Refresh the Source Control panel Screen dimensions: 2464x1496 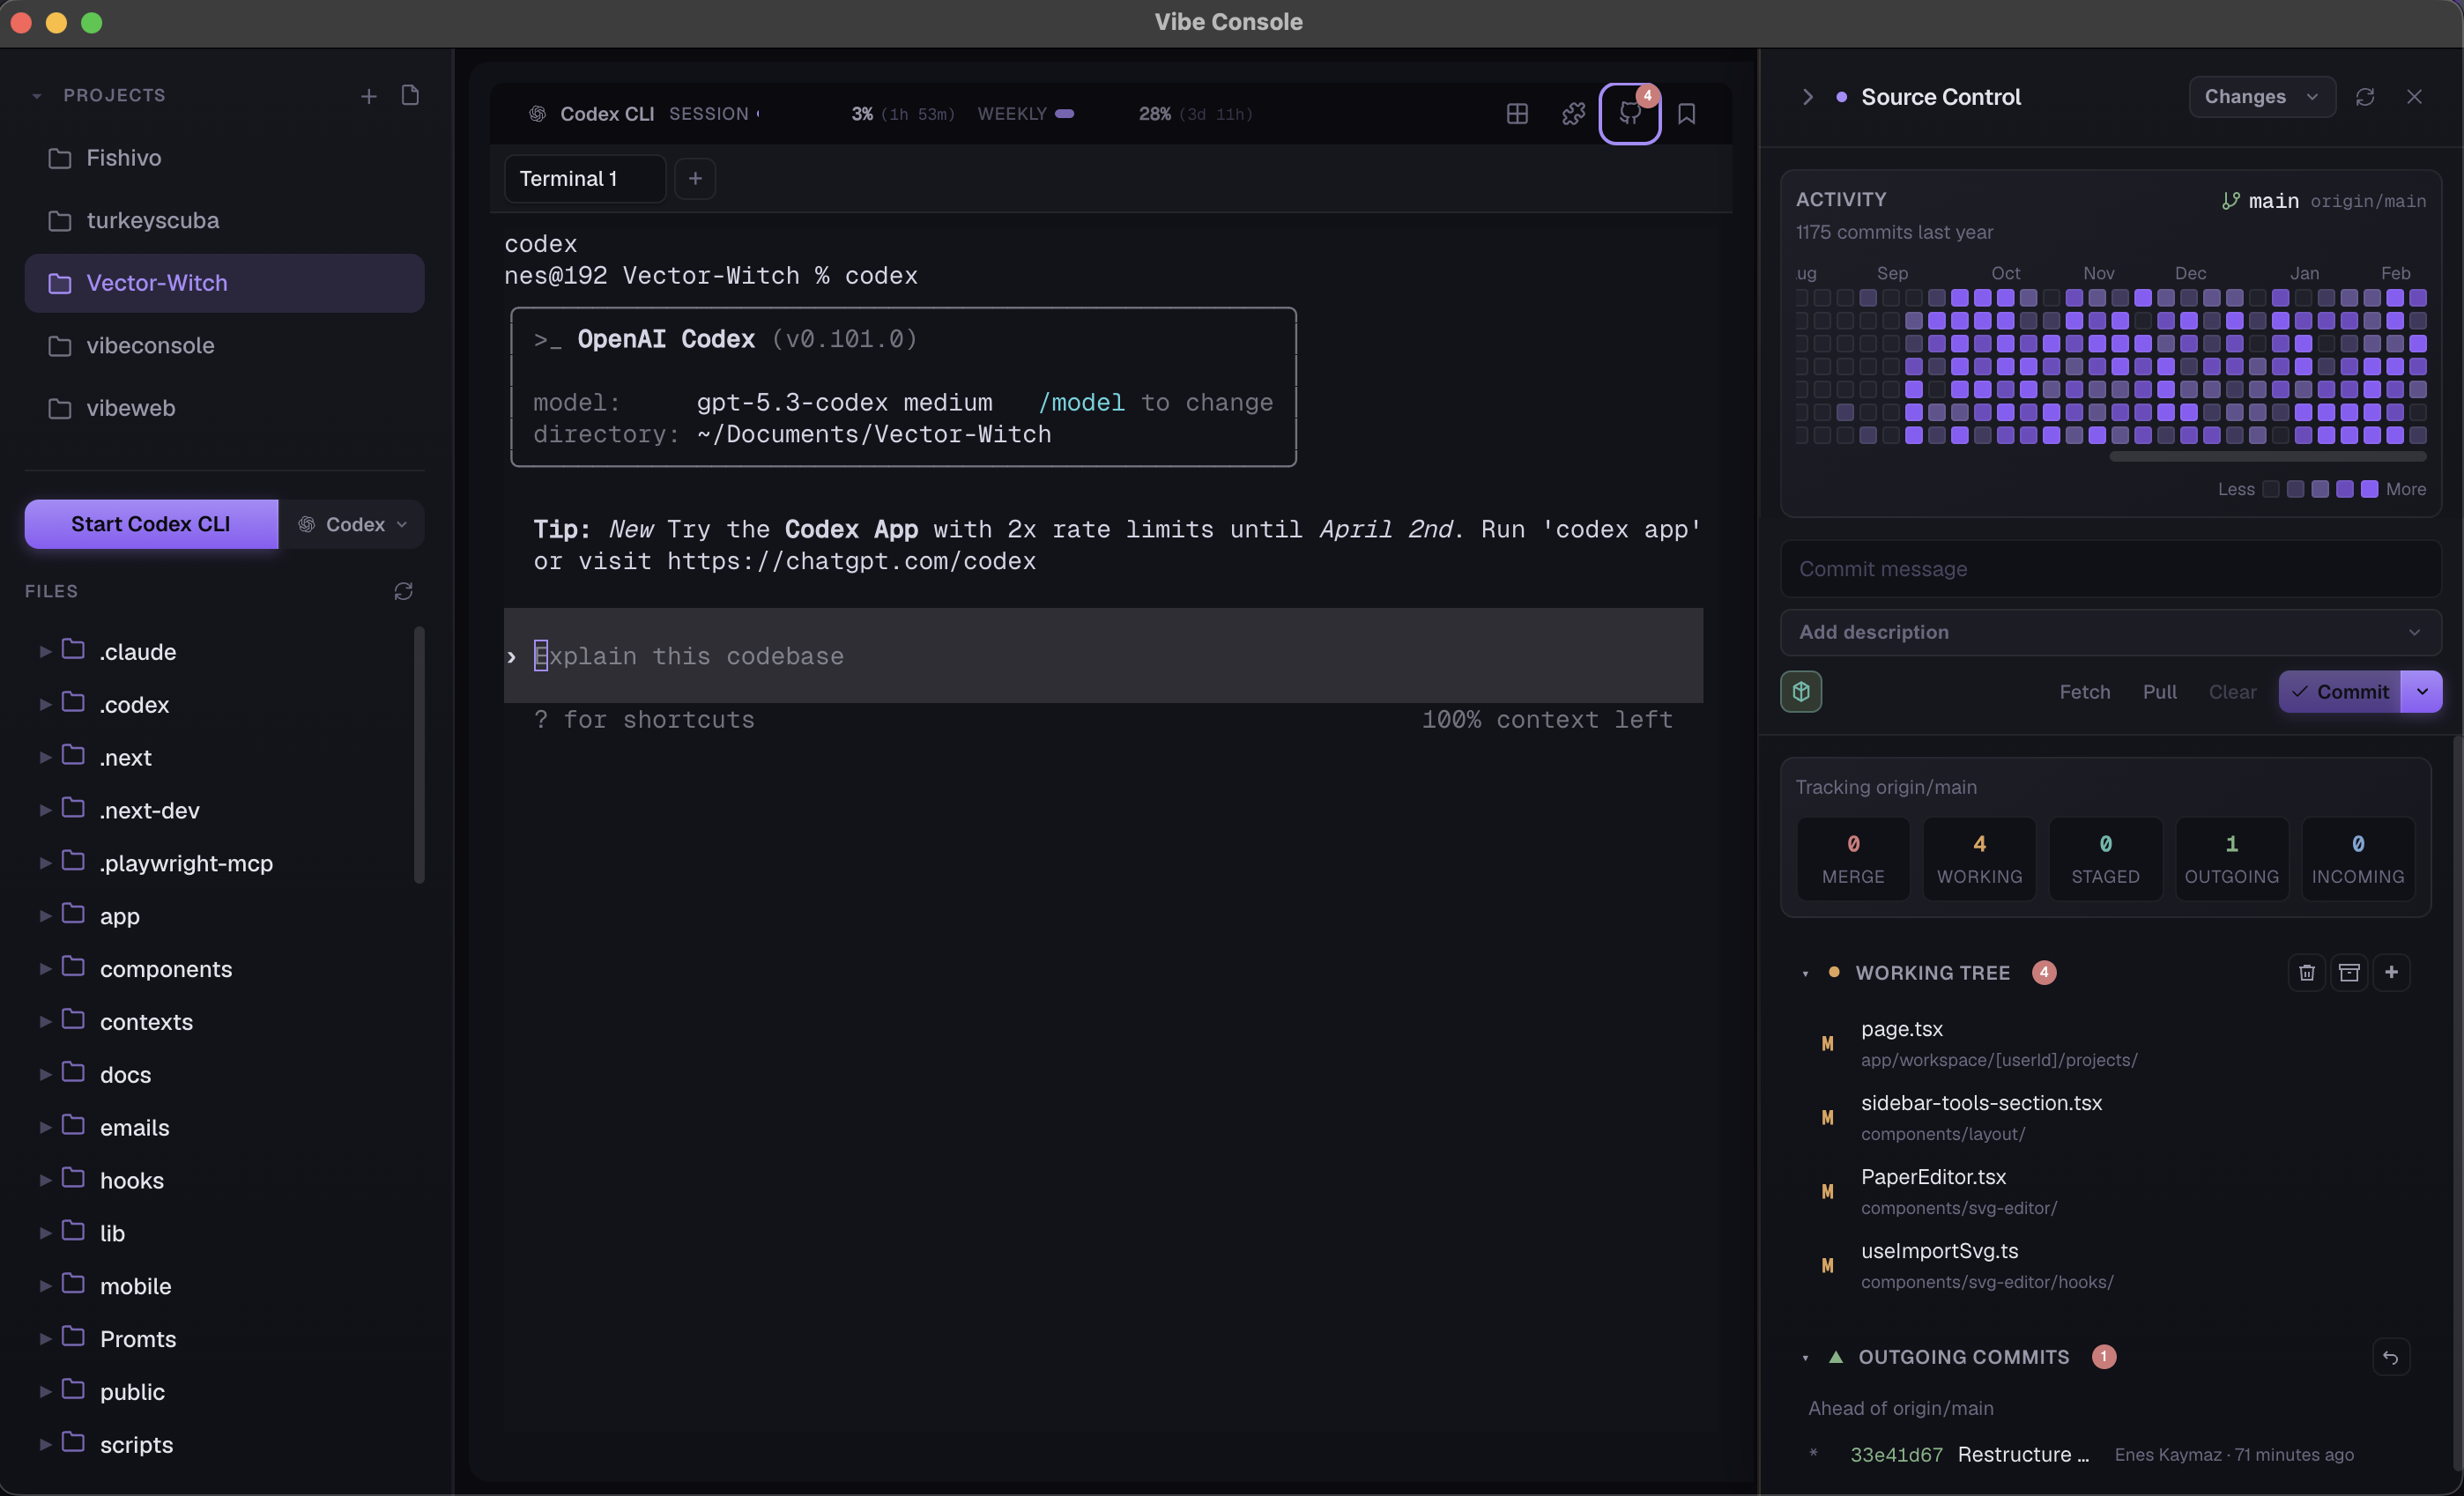[x=2365, y=97]
